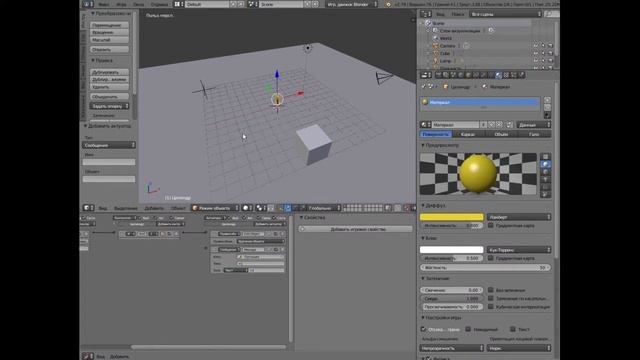The height and width of the screenshot is (360, 640).
Task: Switch to Гало material type tab
Action: pyautogui.click(x=534, y=134)
